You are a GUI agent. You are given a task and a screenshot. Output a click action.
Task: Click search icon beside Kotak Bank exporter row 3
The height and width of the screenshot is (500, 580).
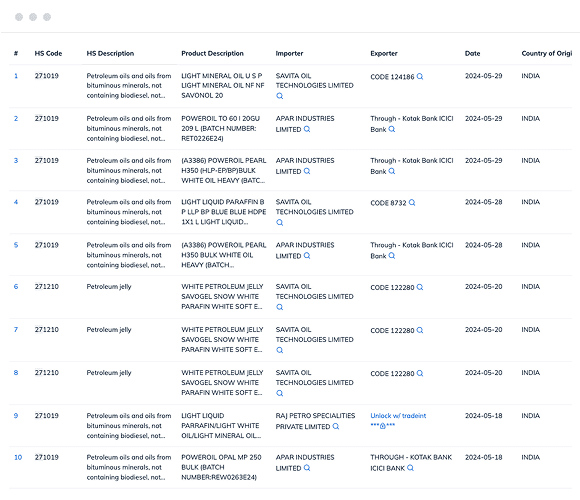point(392,171)
